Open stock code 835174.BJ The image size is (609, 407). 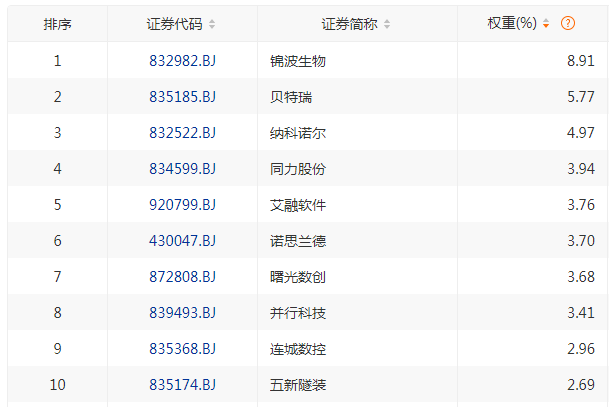[183, 385]
